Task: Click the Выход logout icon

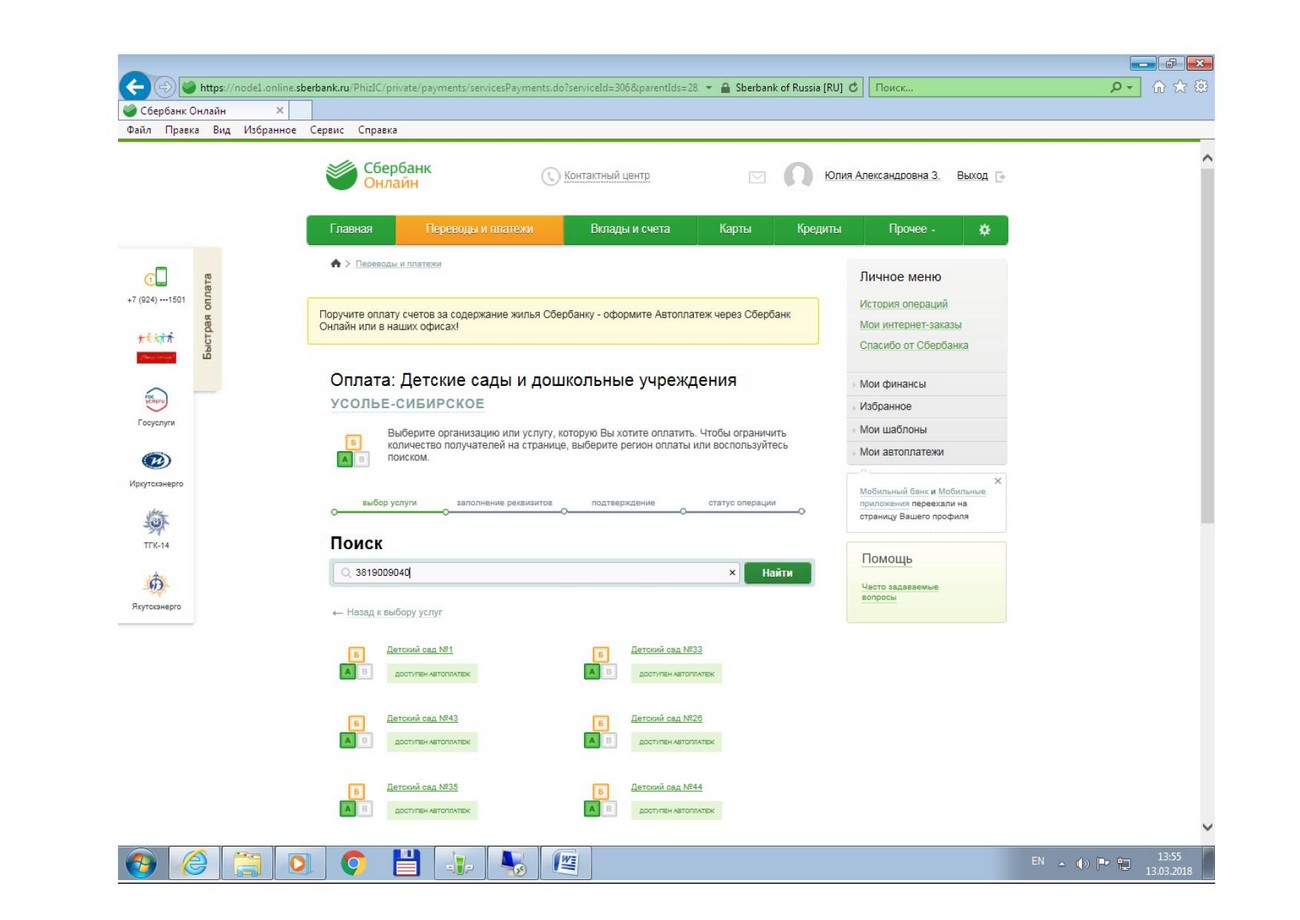Action: click(1000, 177)
